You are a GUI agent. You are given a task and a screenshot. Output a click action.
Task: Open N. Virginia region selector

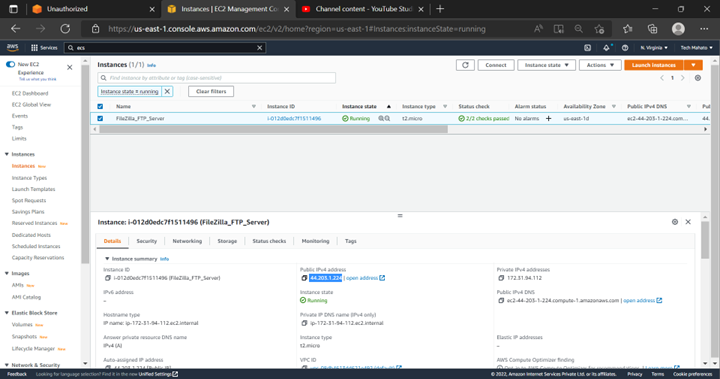[654, 48]
